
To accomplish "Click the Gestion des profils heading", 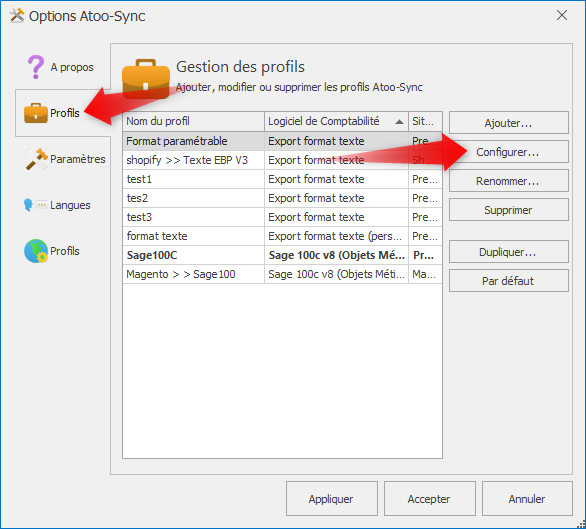I will (x=240, y=67).
